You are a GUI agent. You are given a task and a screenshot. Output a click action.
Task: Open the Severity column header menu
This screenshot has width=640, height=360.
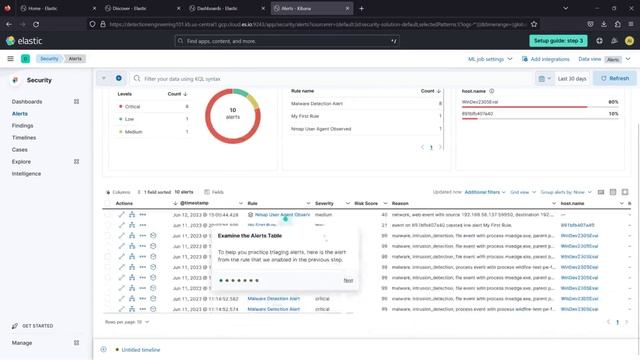(x=347, y=203)
